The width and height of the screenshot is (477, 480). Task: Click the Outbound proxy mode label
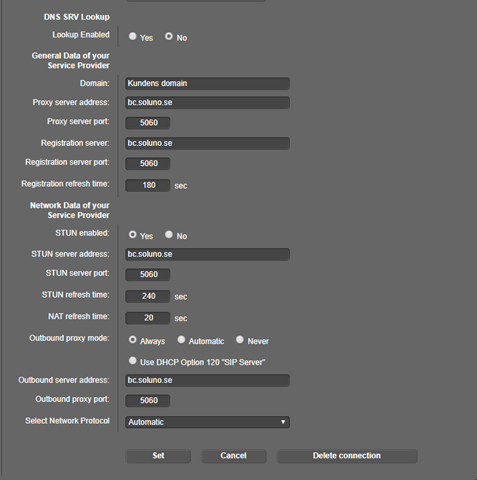point(69,338)
